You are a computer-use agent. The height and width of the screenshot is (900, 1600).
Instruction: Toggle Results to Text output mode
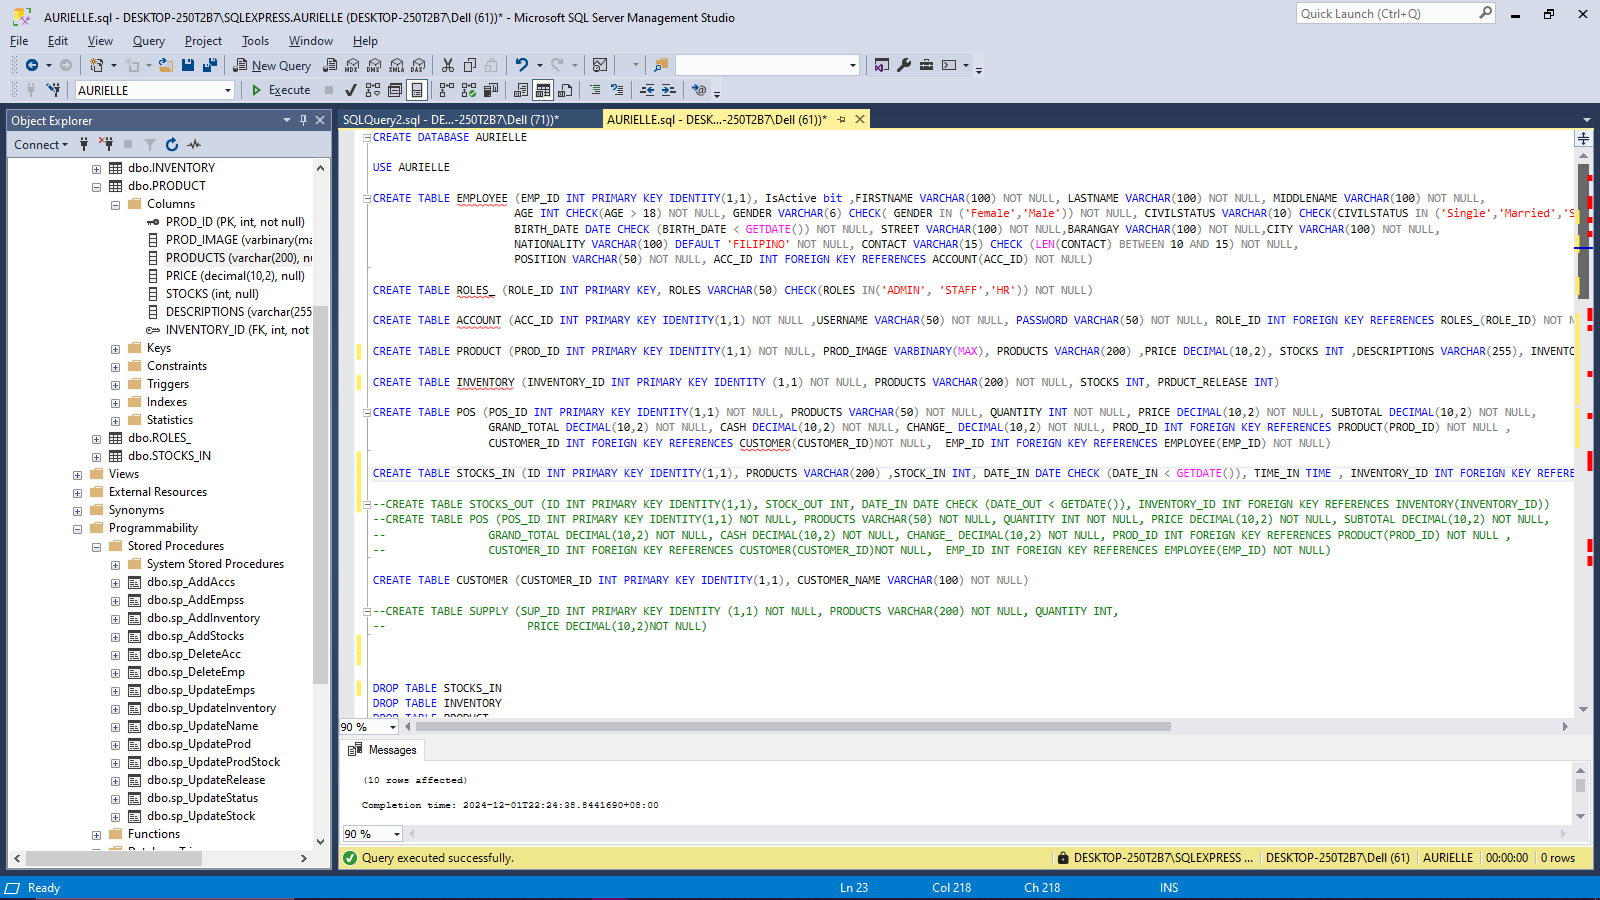point(521,90)
